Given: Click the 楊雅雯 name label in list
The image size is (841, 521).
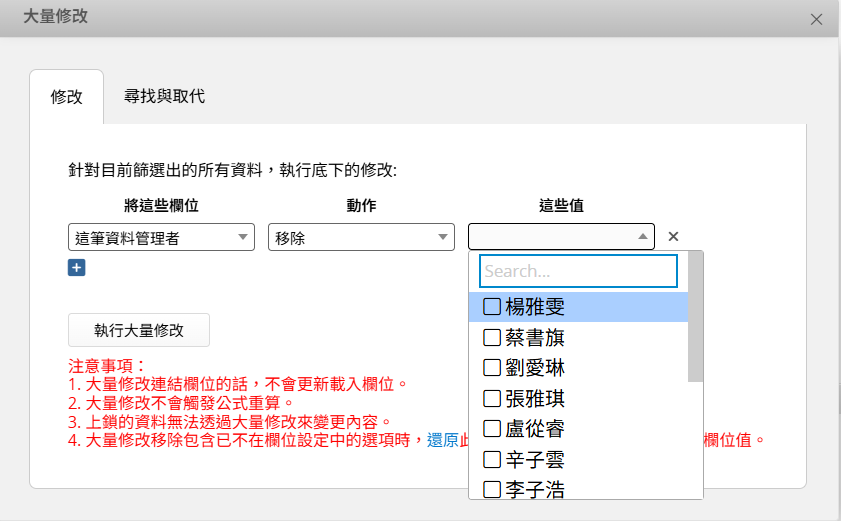Looking at the screenshot, I should click(x=535, y=307).
